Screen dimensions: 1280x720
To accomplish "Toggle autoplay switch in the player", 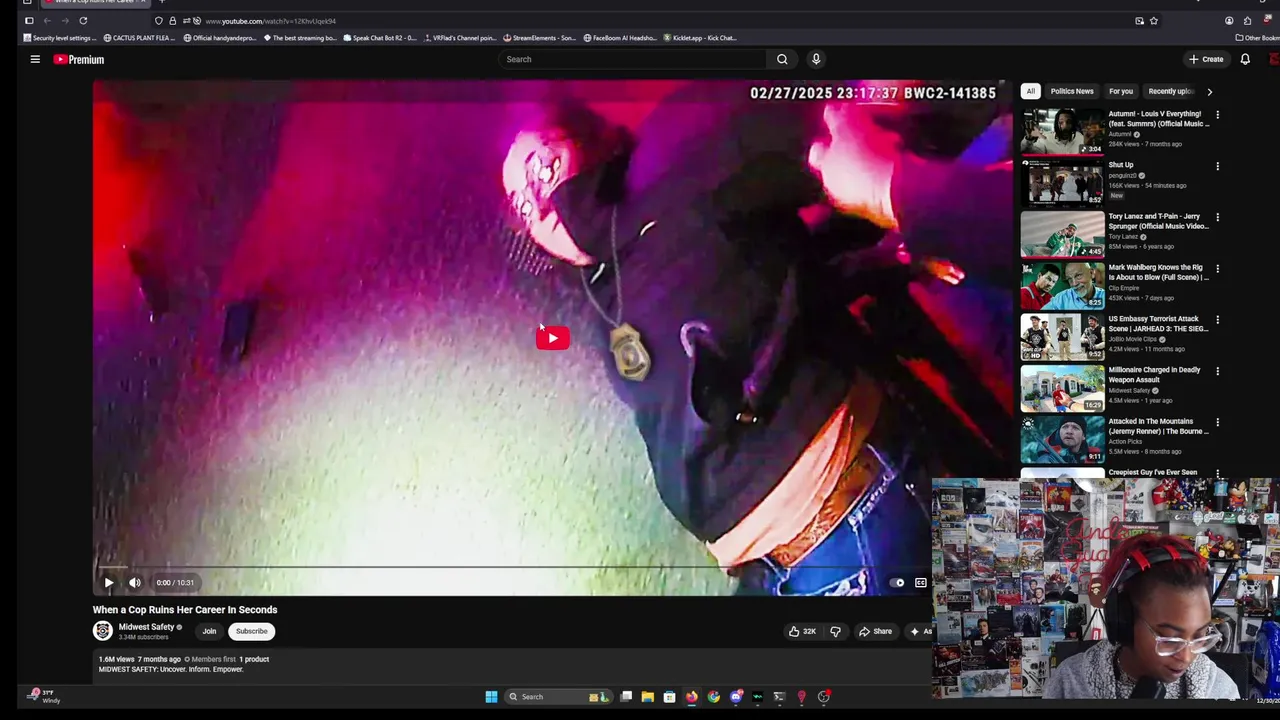I will coord(897,582).
